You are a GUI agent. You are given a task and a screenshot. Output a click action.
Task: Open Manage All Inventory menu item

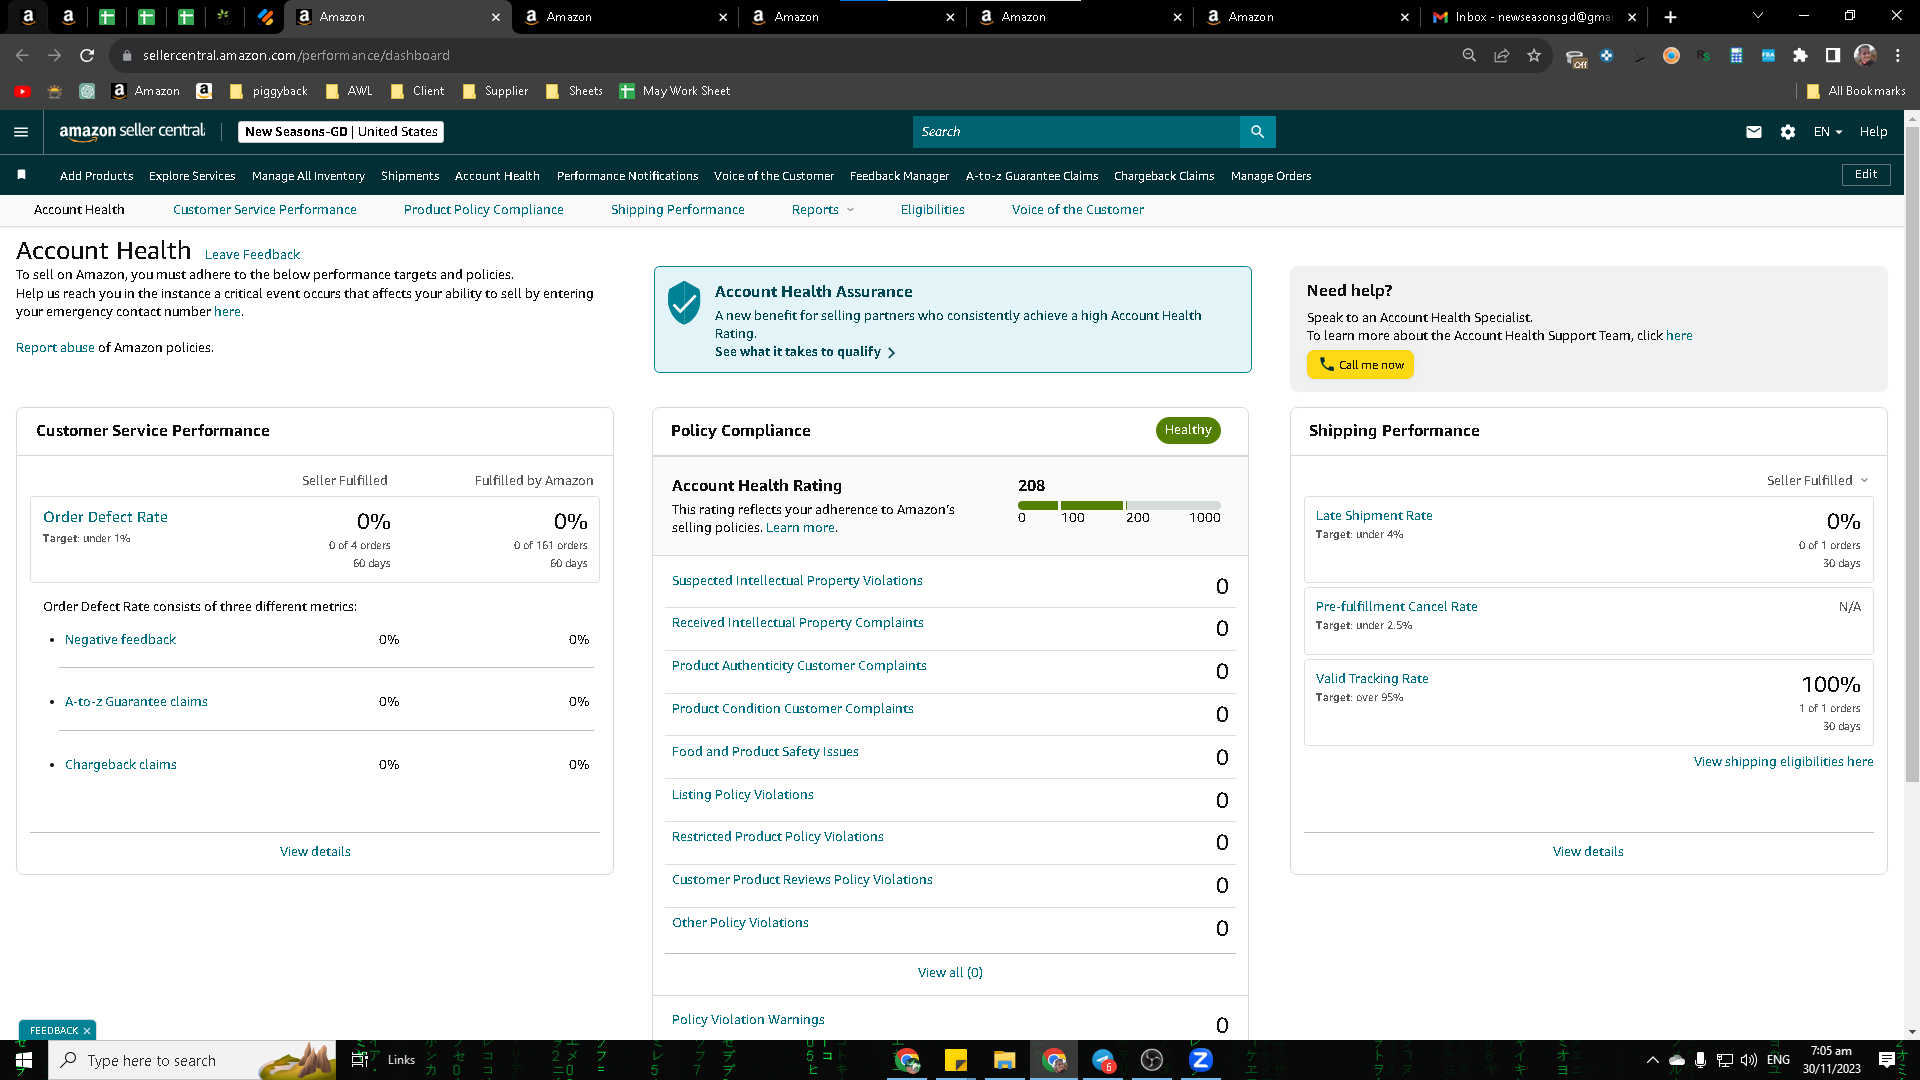click(308, 176)
